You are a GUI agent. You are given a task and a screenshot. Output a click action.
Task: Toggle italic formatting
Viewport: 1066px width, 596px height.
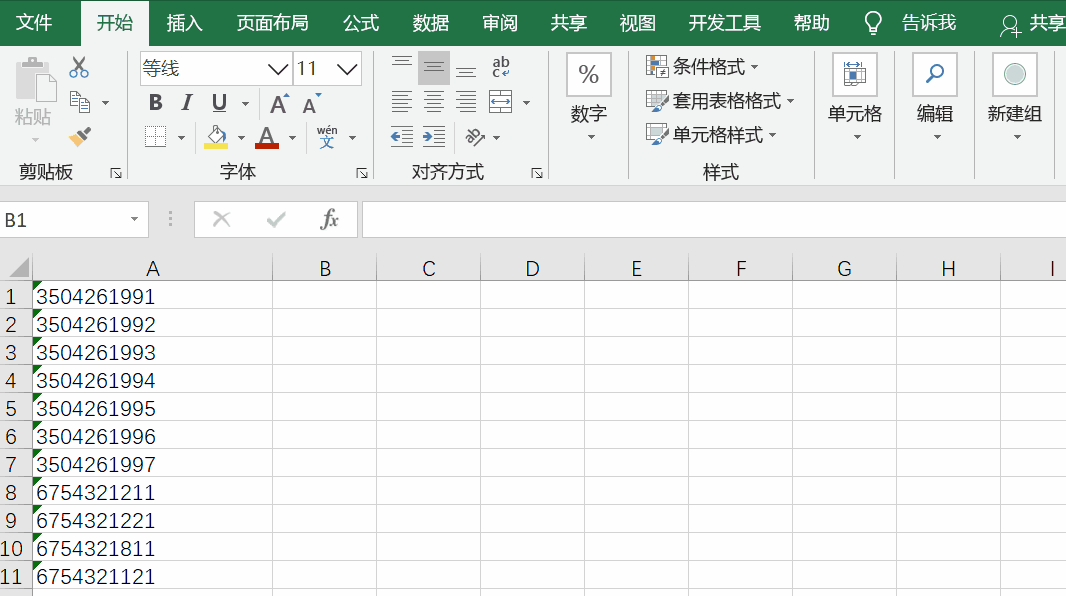(187, 103)
